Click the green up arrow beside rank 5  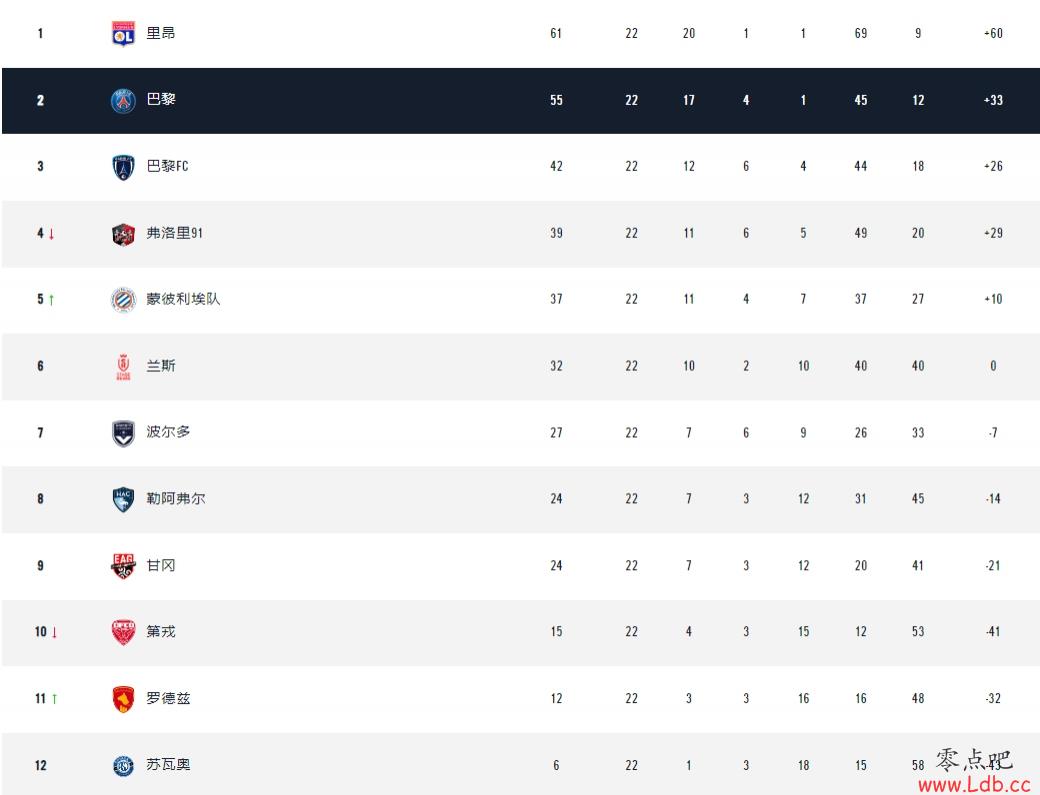(x=51, y=300)
